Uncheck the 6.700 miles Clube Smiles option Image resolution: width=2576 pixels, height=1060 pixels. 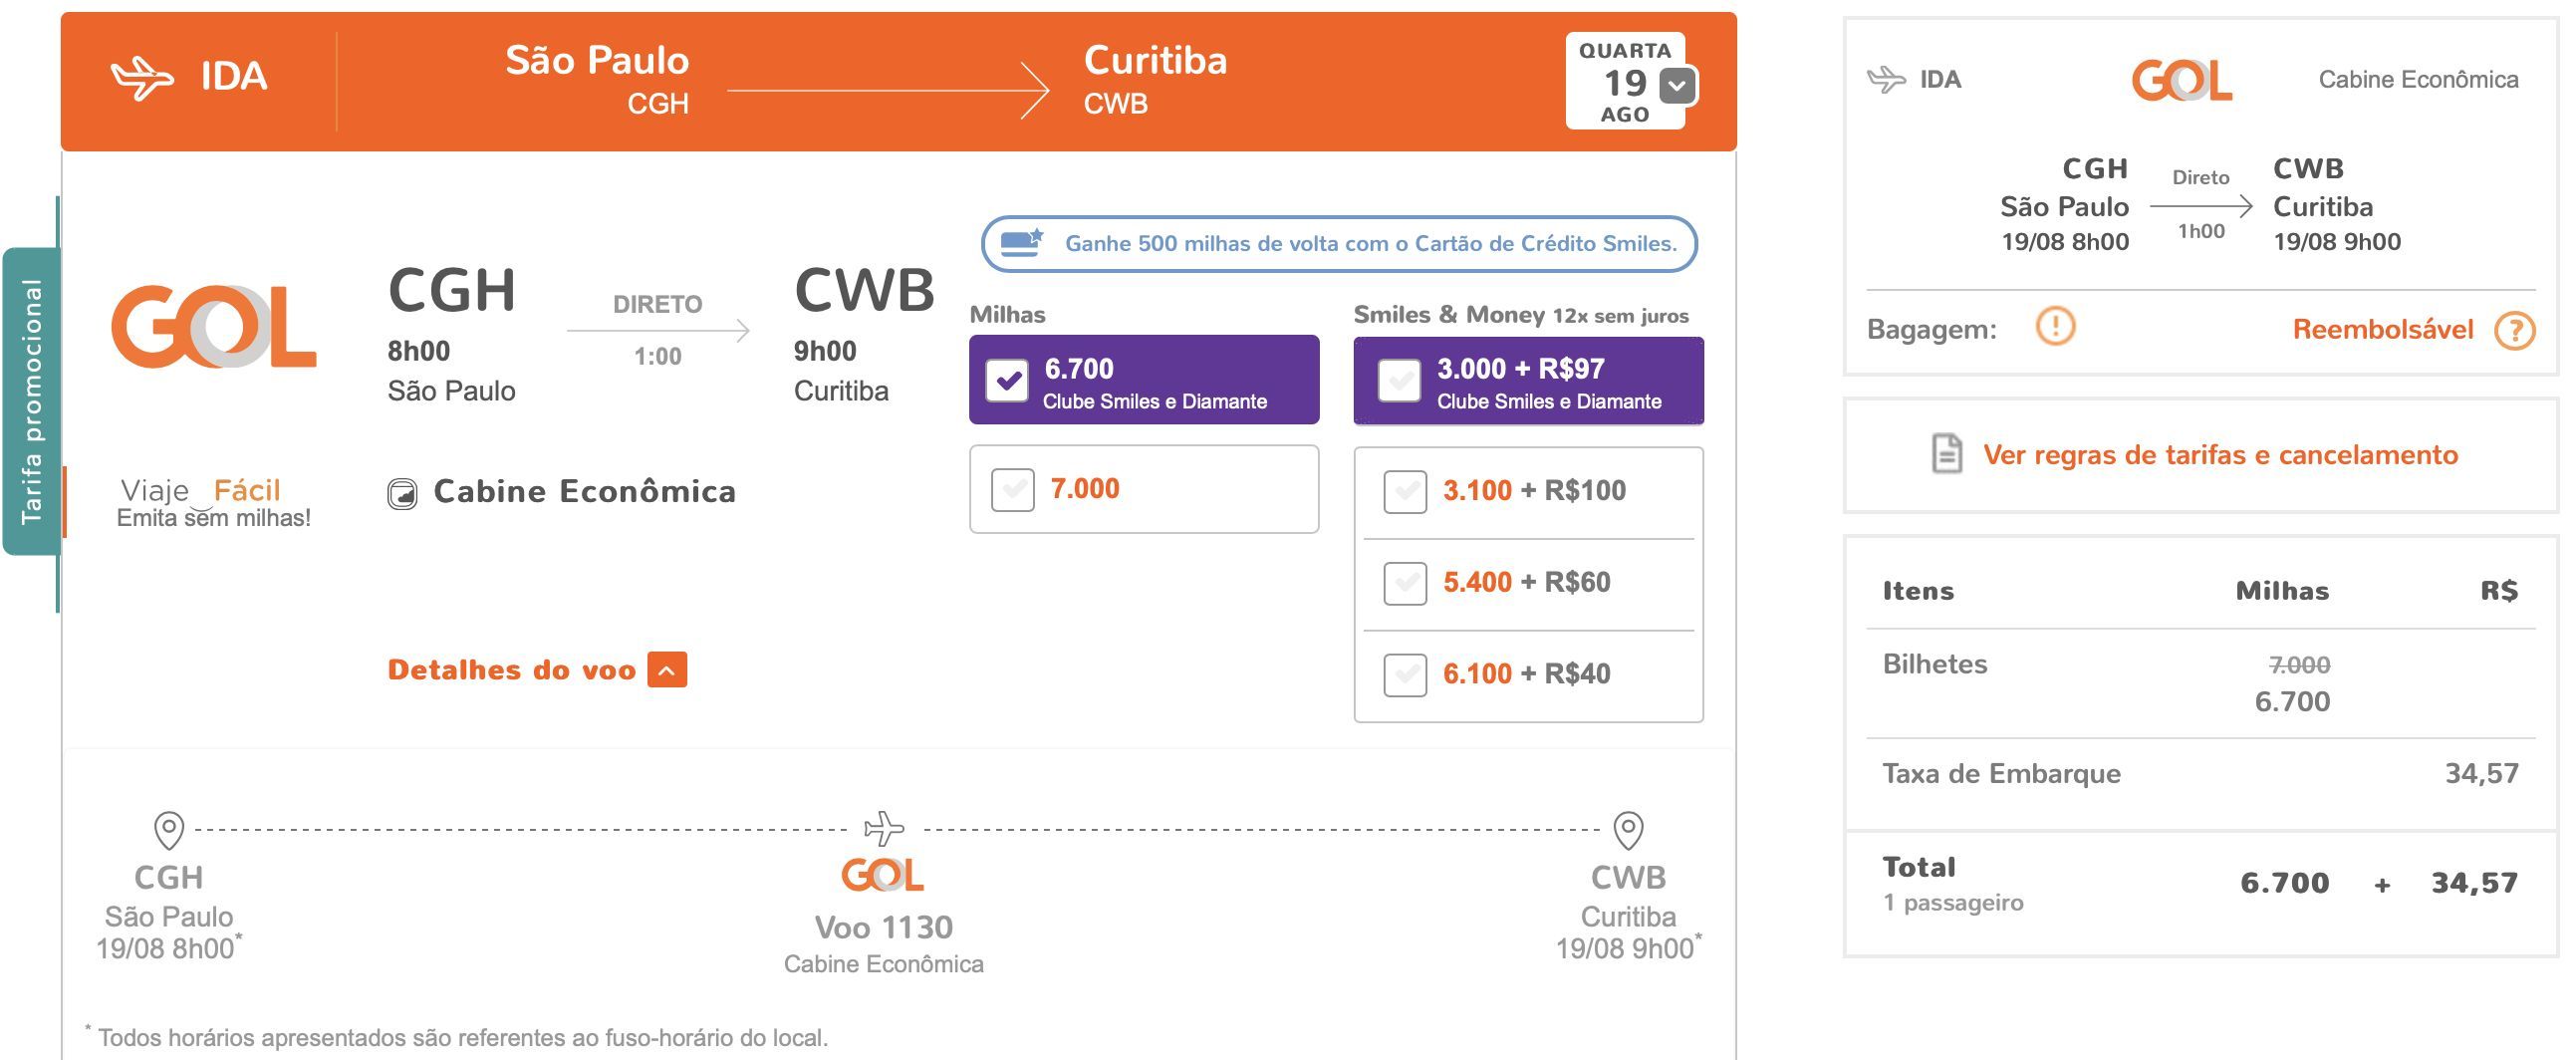coord(1007,381)
